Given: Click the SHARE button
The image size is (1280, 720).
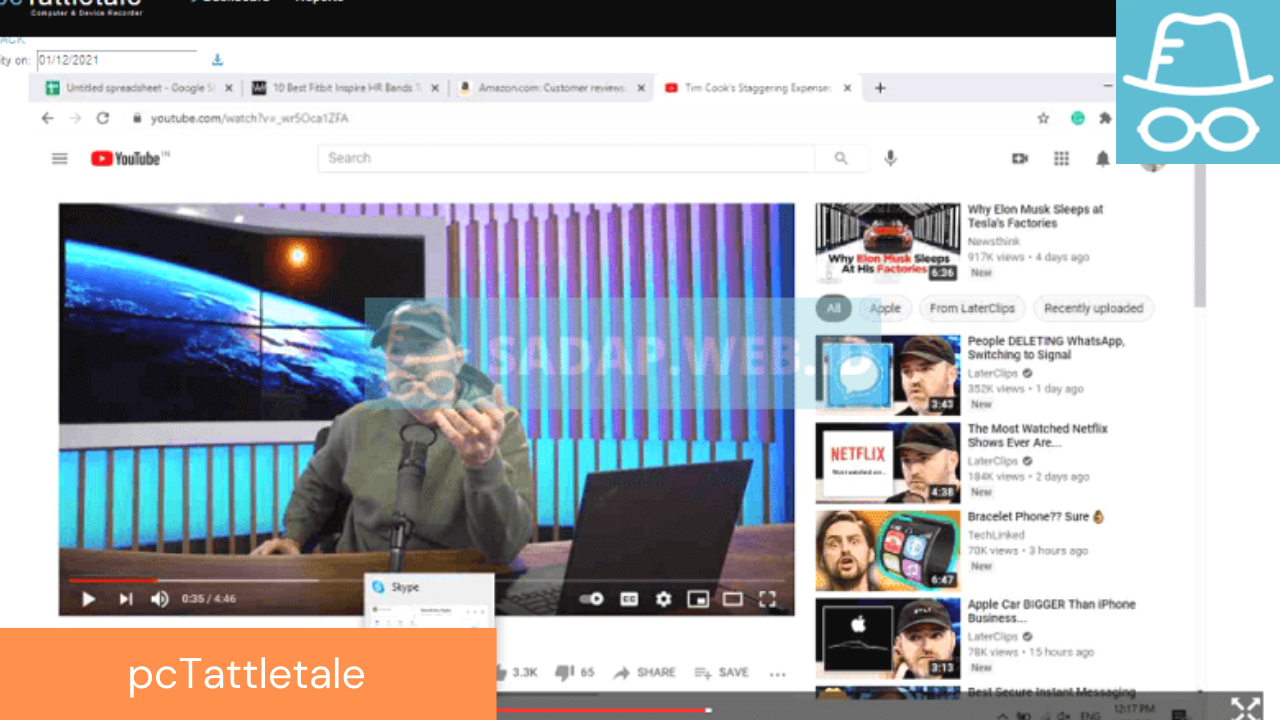Looking at the screenshot, I should pyautogui.click(x=645, y=672).
